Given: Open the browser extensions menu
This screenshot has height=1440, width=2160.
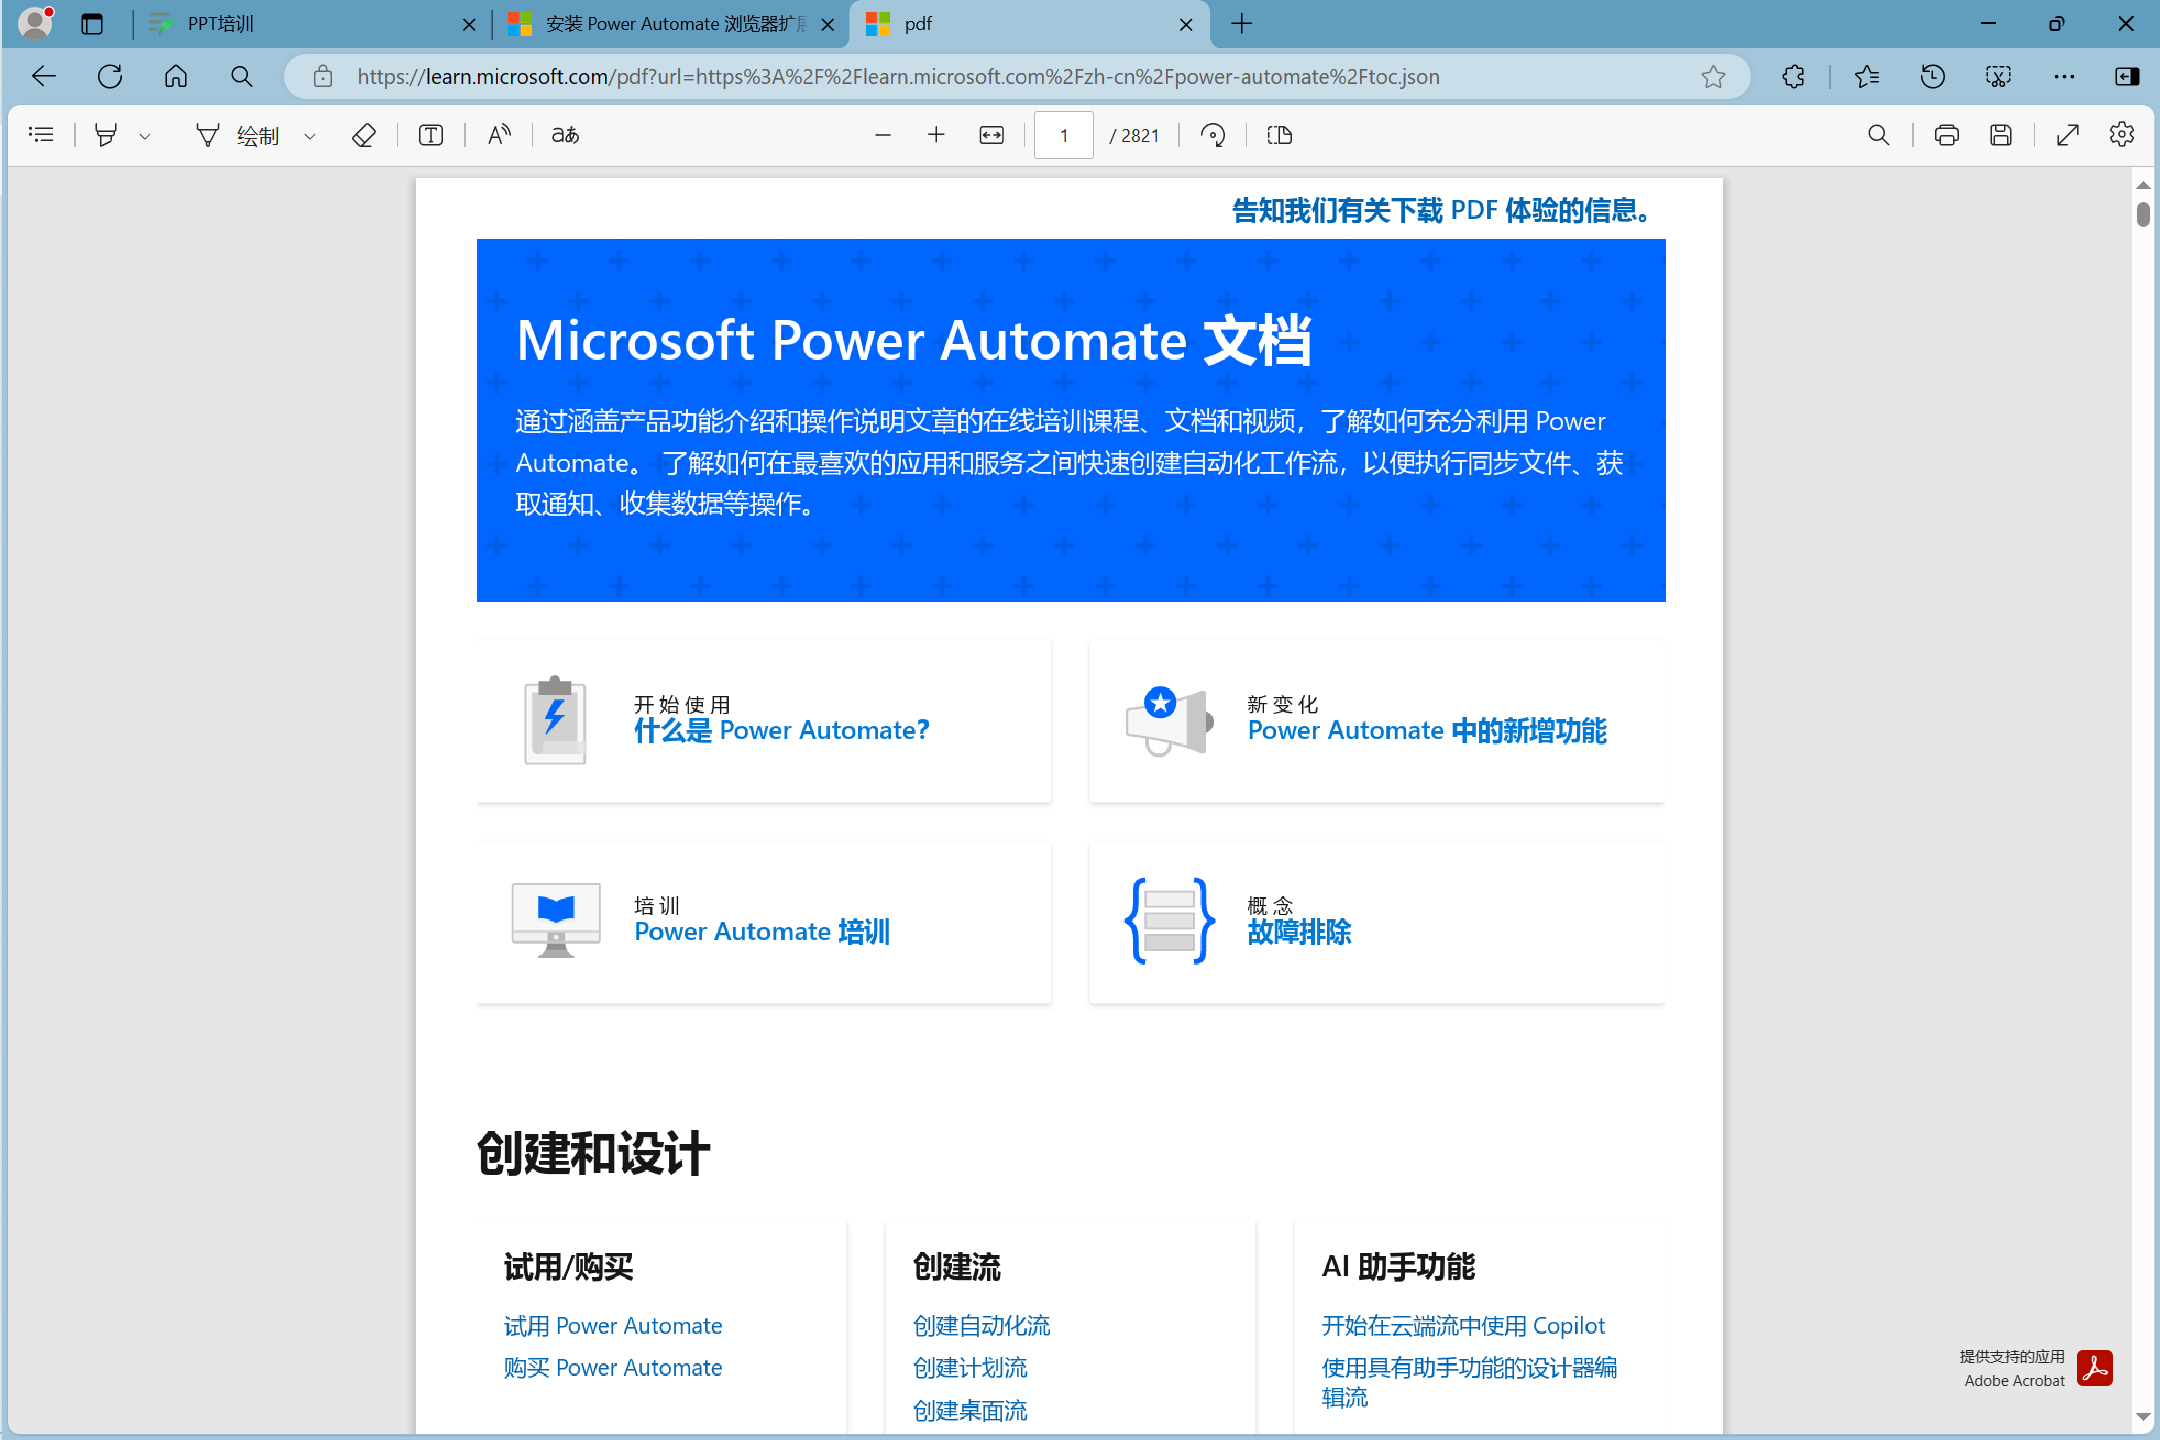Looking at the screenshot, I should [x=1794, y=77].
